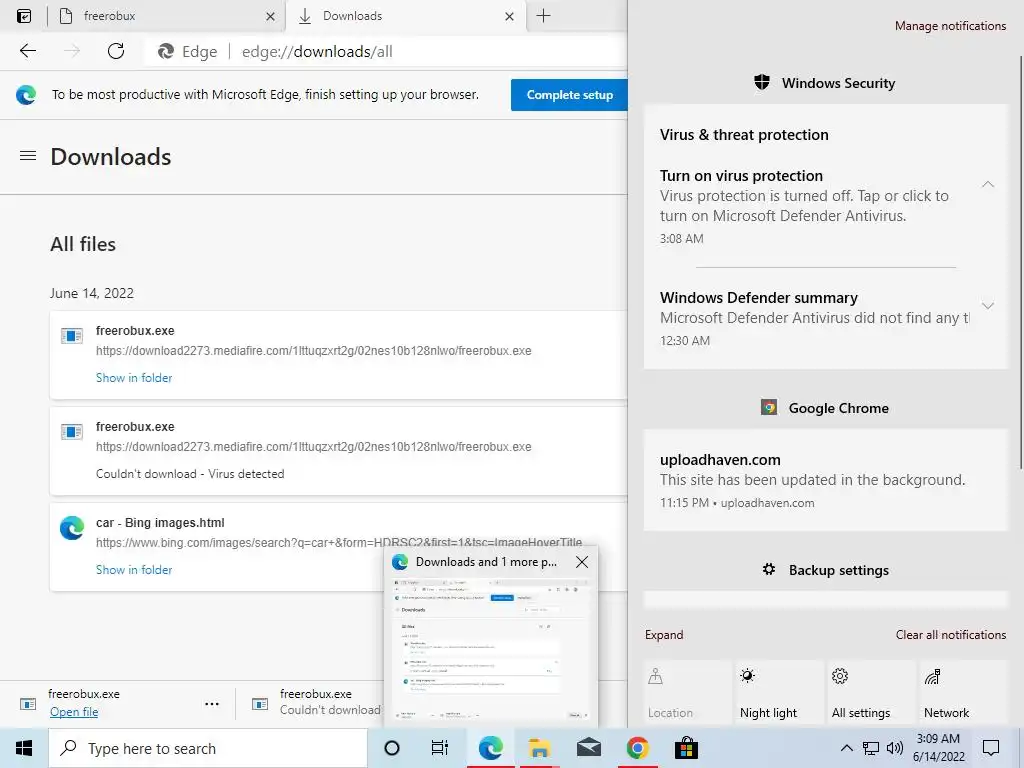The height and width of the screenshot is (768, 1024).
Task: Launch Google Chrome from the taskbar
Action: (637, 748)
